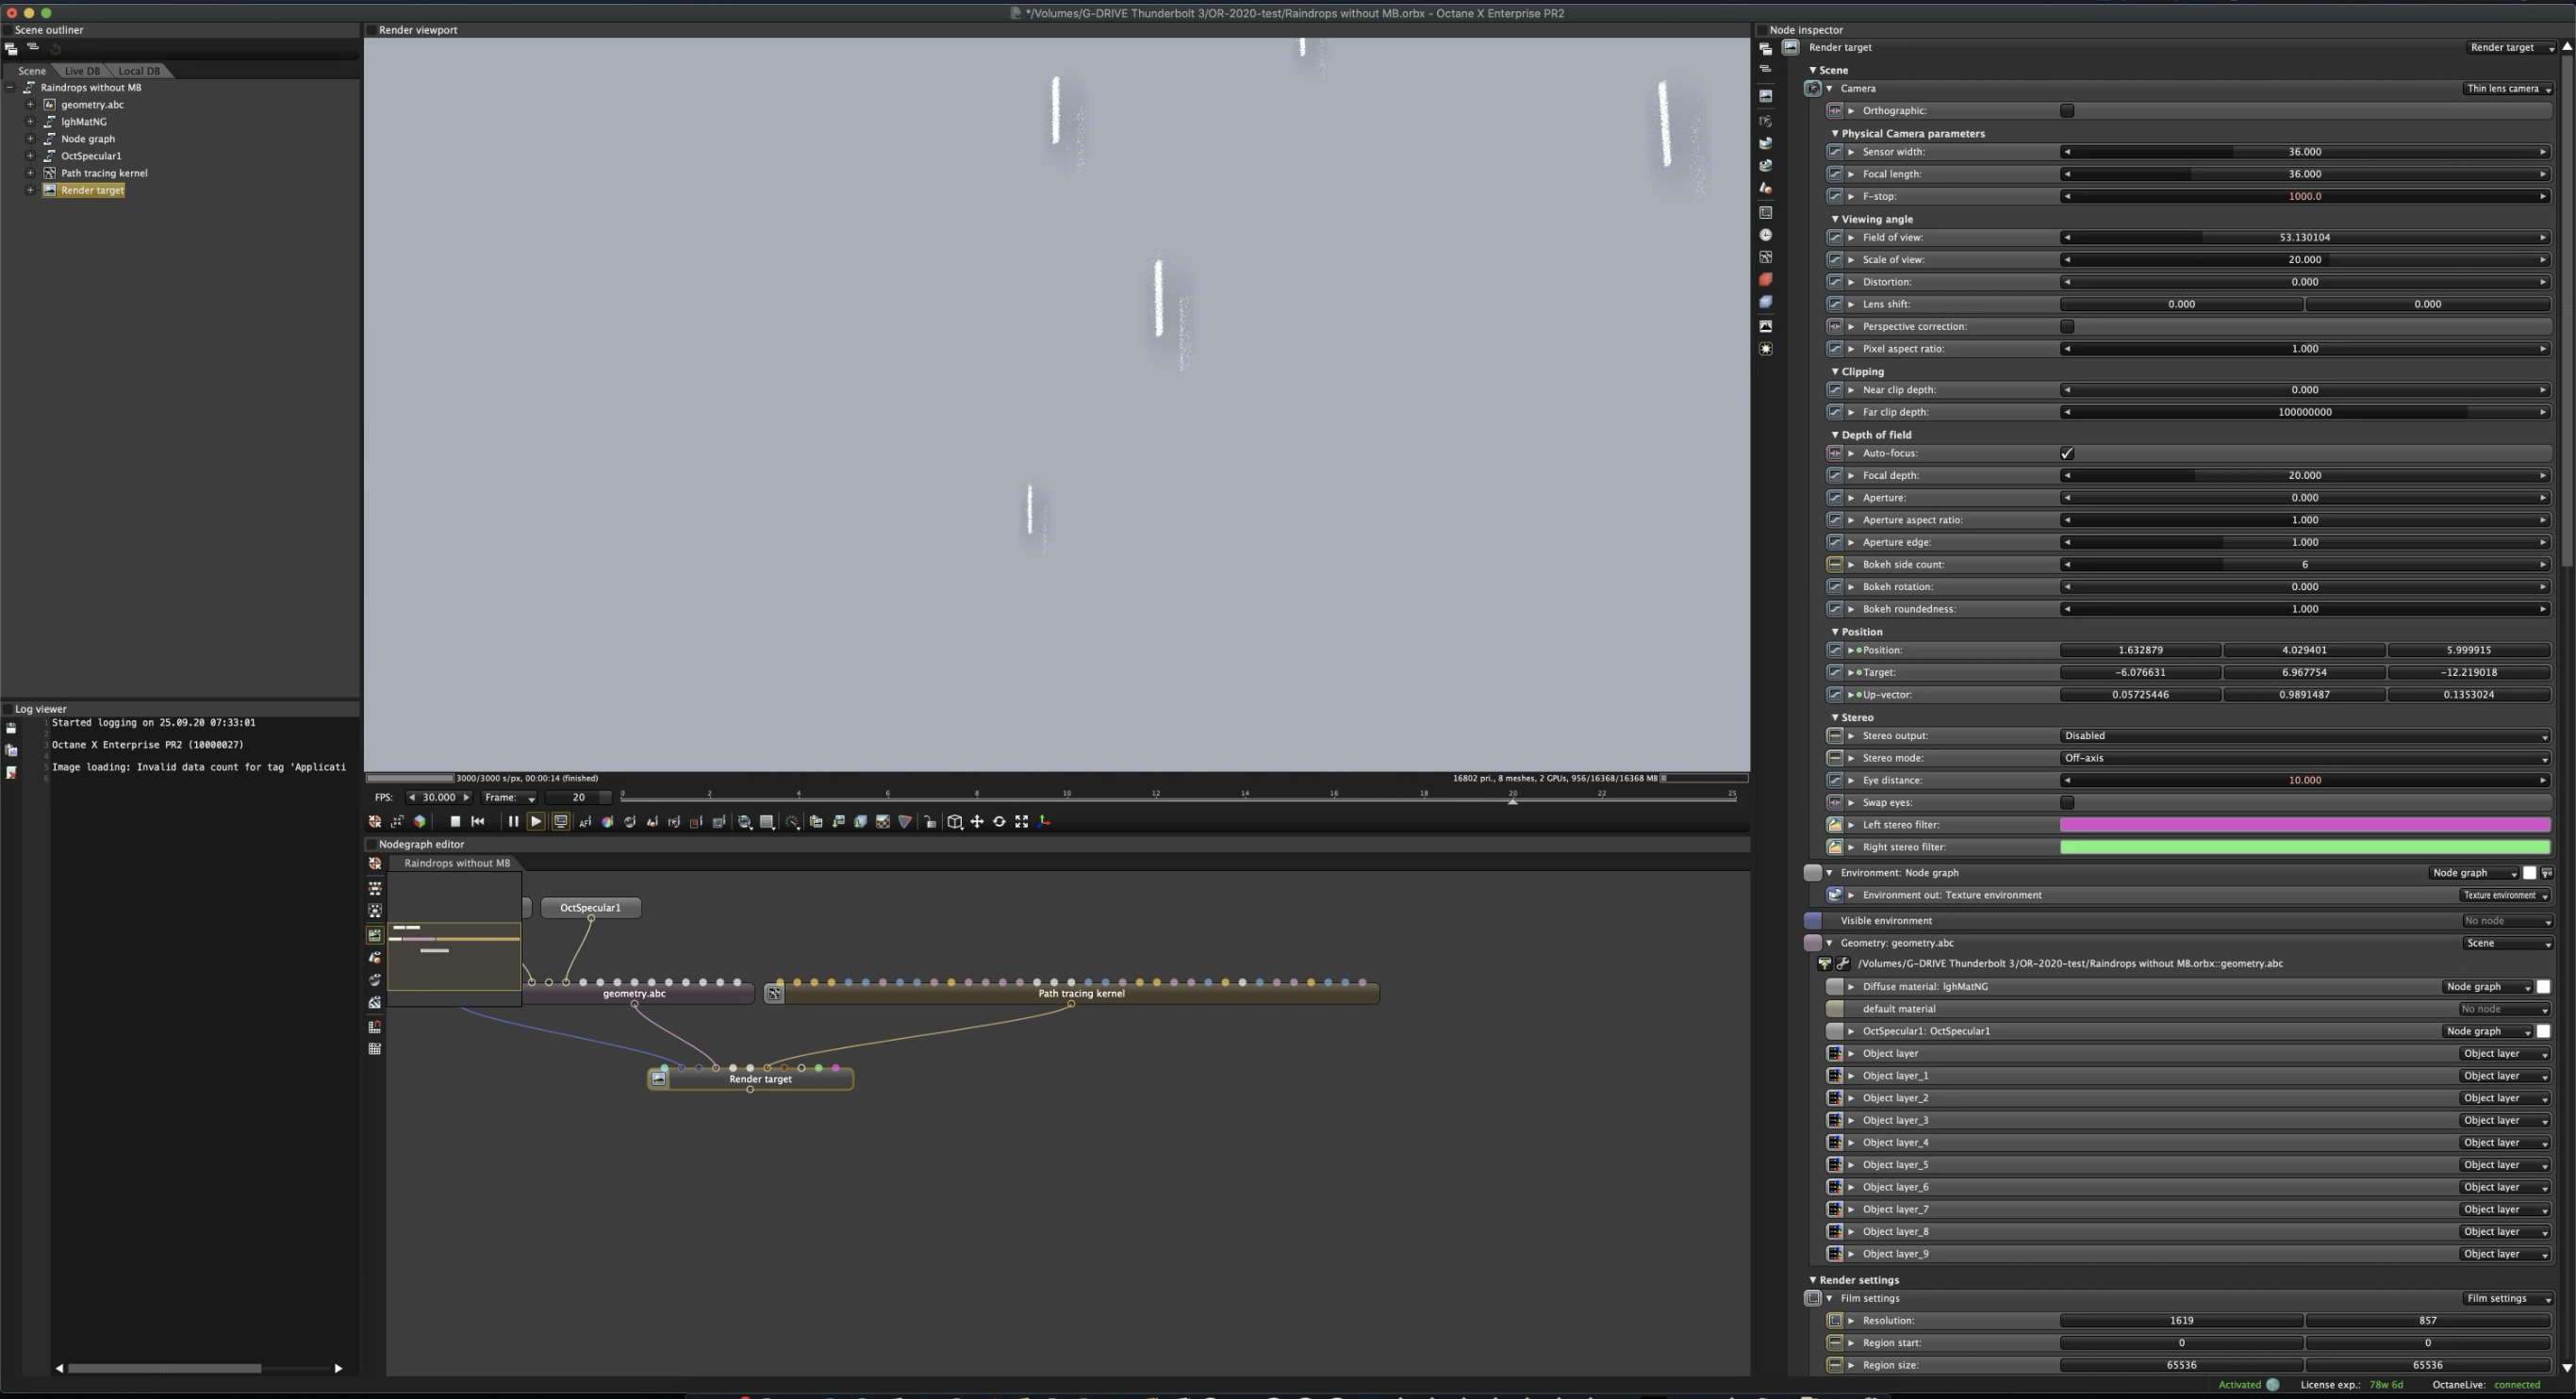Pause the render
This screenshot has width=2576, height=1399.
point(513,822)
